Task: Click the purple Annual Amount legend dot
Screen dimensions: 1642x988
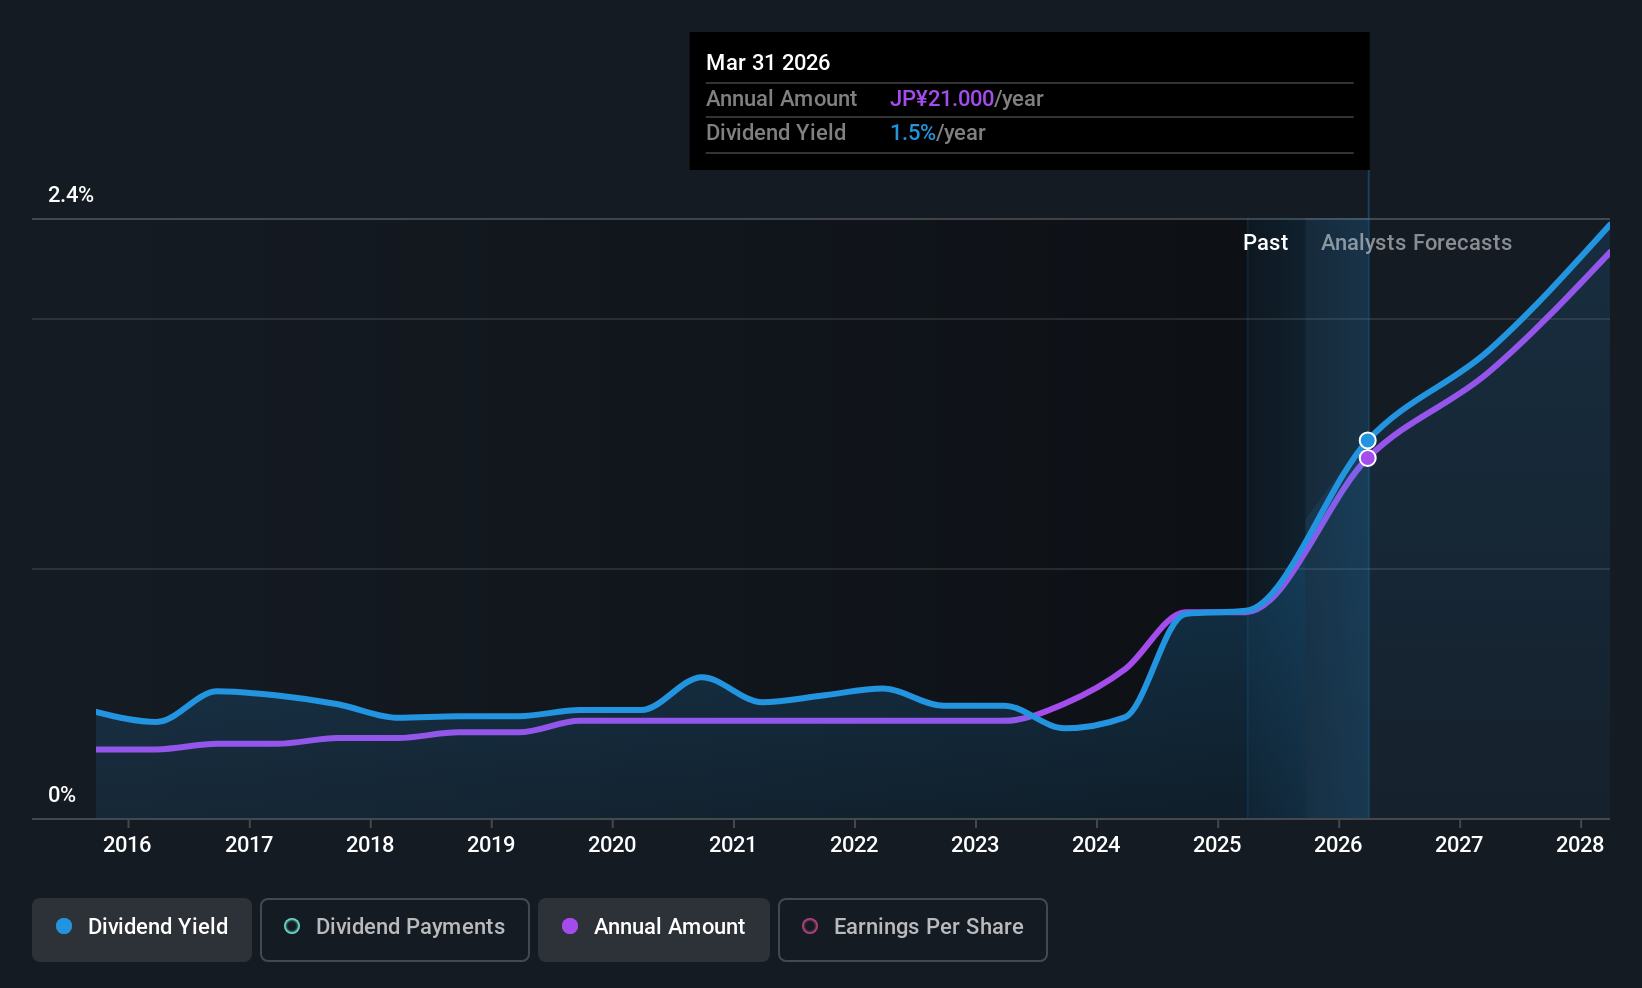Action: 570,927
